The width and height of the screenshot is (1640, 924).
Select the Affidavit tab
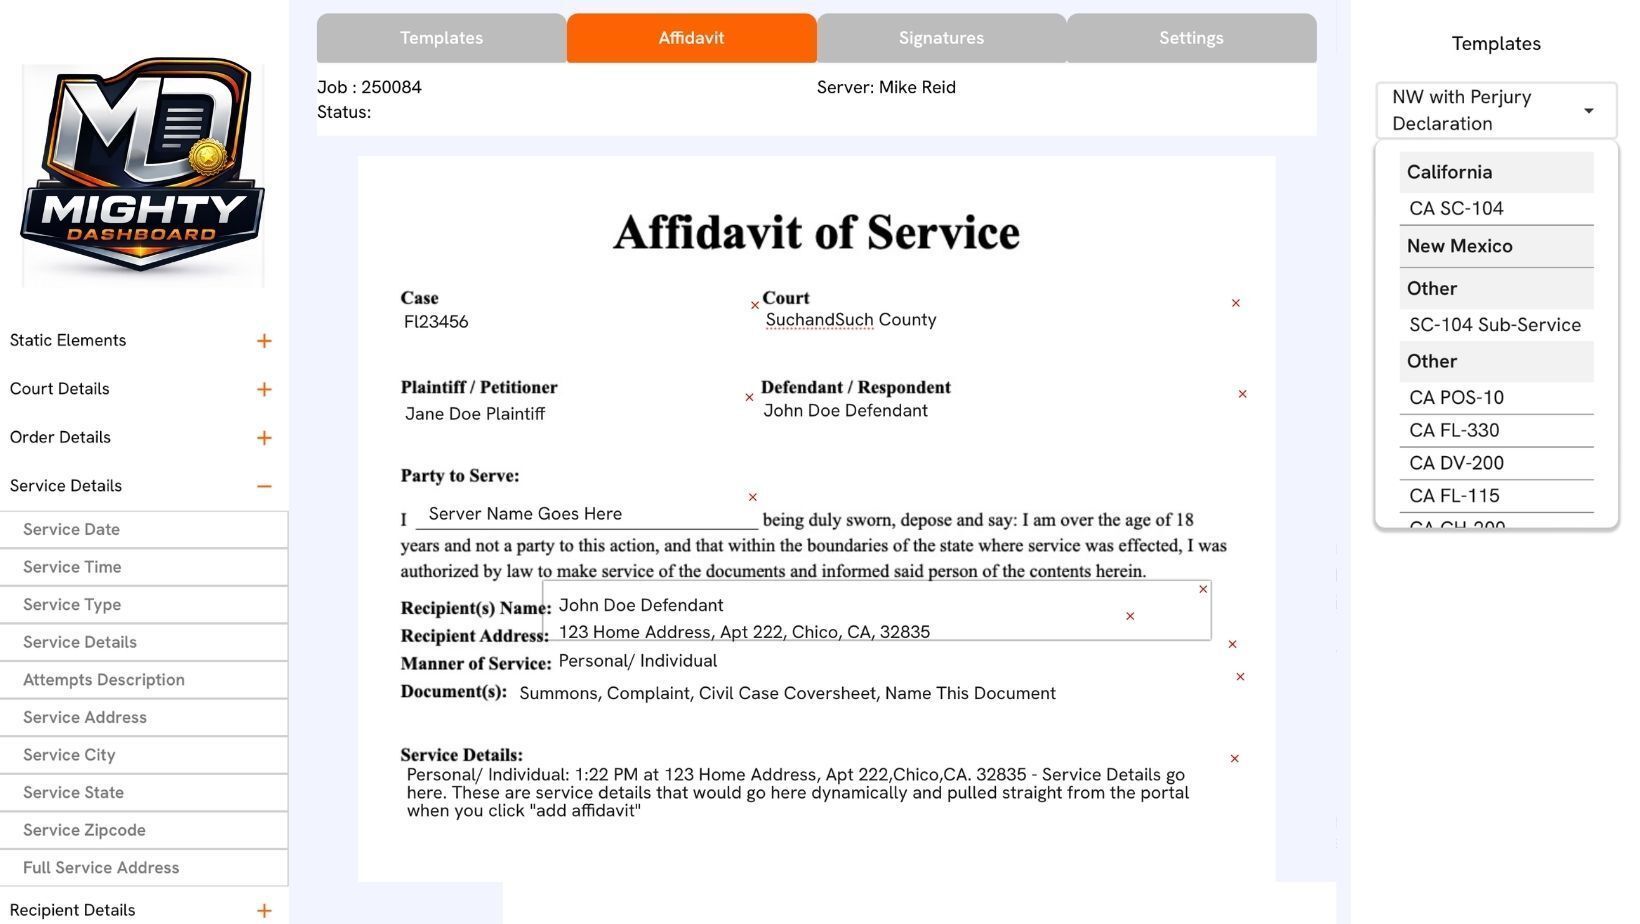pyautogui.click(x=692, y=38)
